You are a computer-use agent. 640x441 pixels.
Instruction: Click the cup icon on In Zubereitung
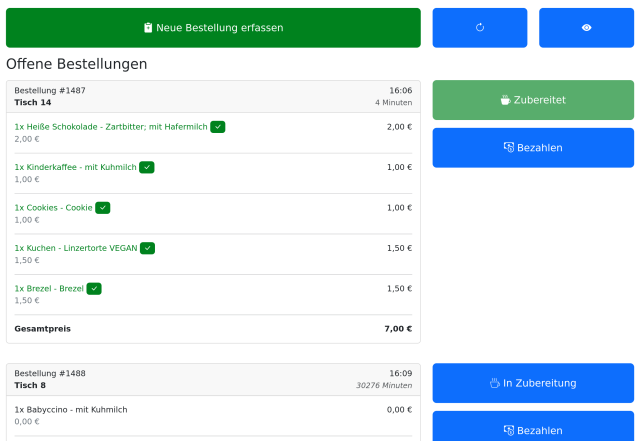pyautogui.click(x=494, y=383)
